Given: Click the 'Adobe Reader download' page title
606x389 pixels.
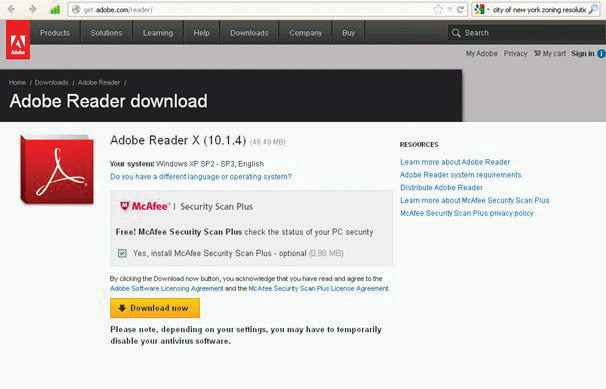Looking at the screenshot, I should pos(108,101).
